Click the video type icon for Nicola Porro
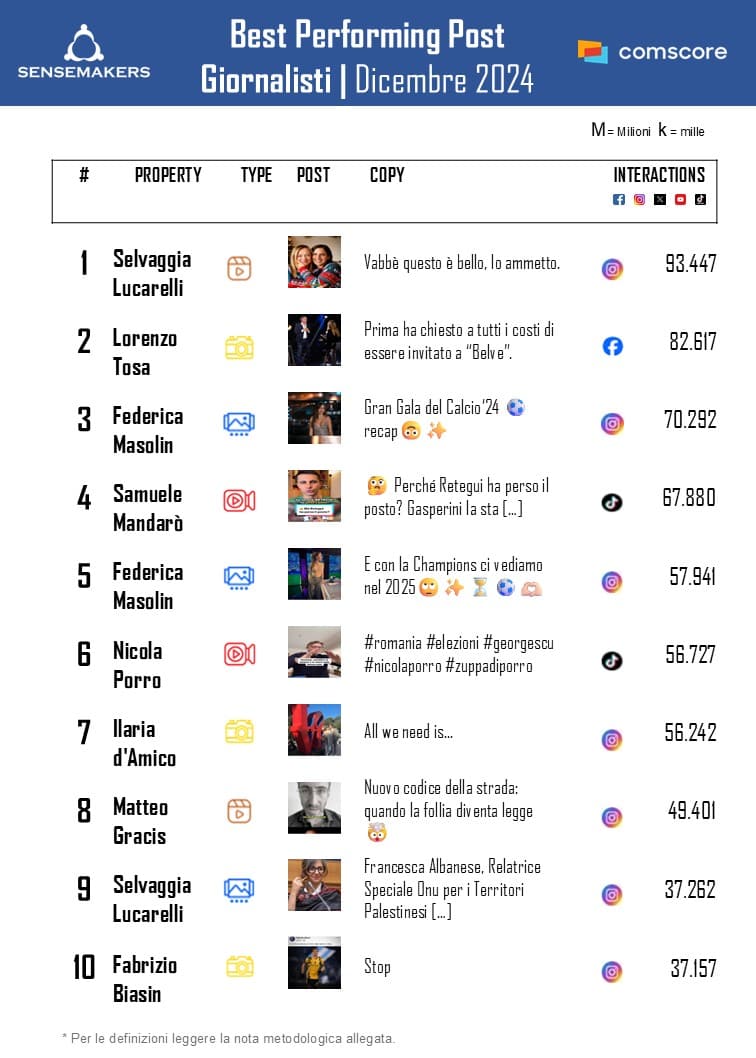Screen dimensions: 756x1058 point(239,654)
